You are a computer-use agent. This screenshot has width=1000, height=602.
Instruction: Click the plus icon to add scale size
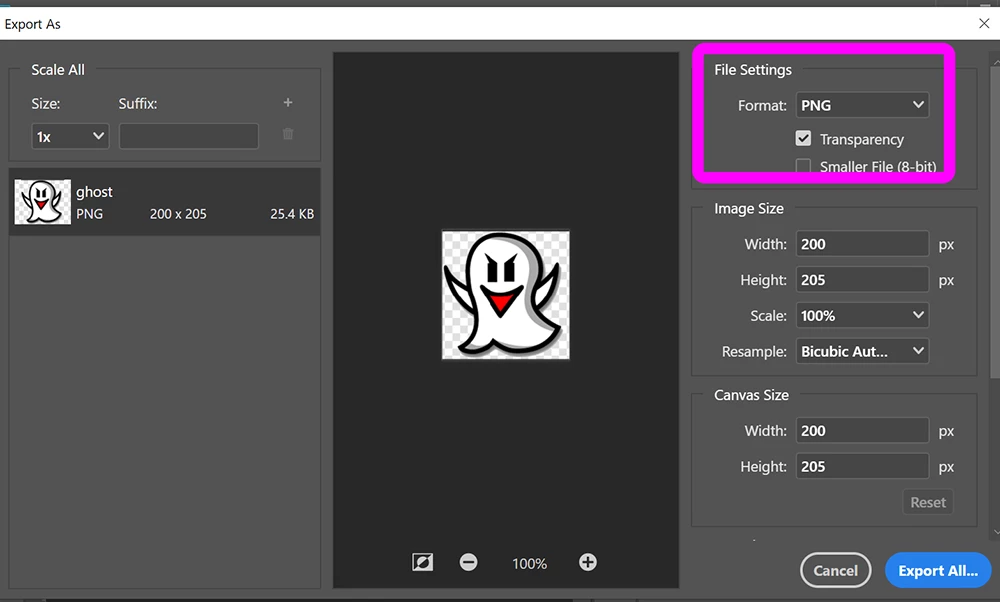click(288, 103)
